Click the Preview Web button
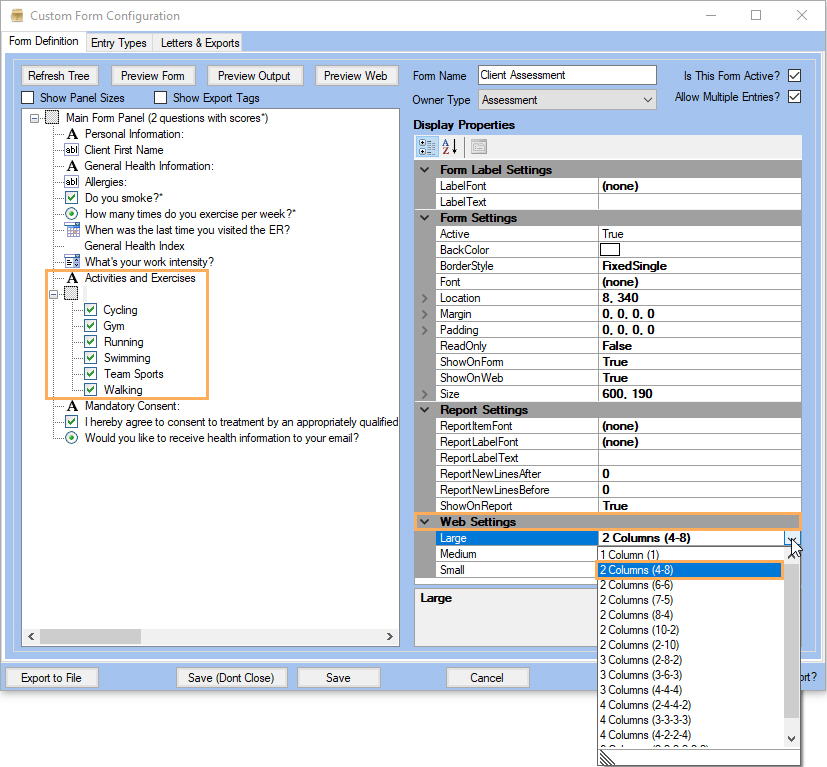The width and height of the screenshot is (827, 767). (x=355, y=76)
